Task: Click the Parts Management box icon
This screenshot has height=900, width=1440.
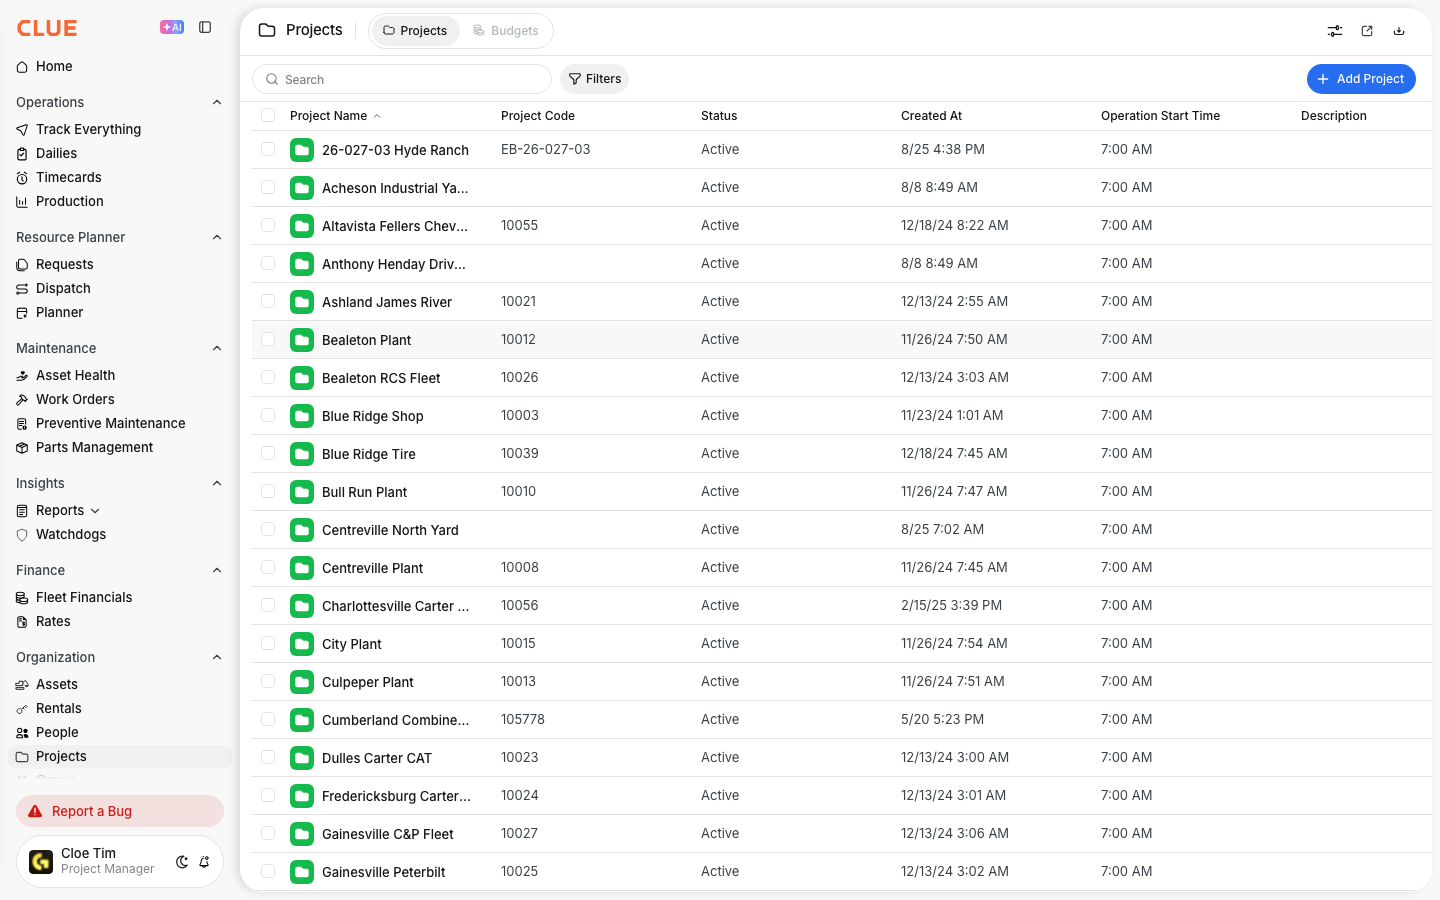Action: (22, 448)
